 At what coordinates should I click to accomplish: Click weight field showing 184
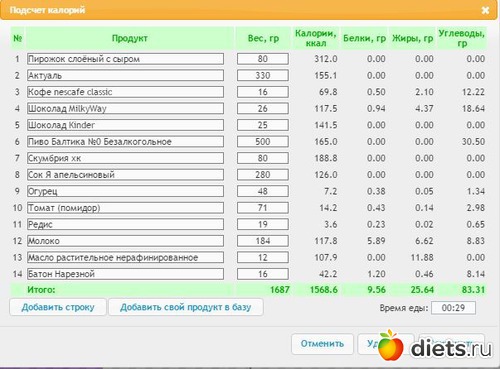[x=263, y=241]
